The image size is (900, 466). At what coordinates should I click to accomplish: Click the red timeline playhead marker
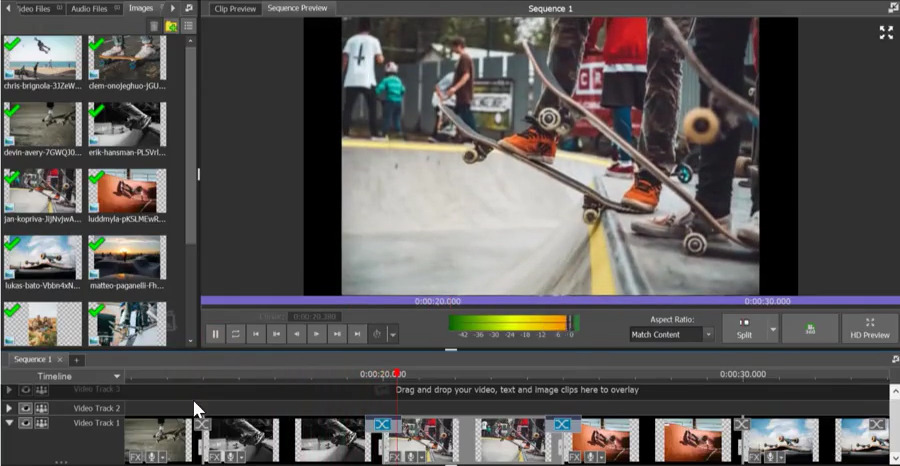(x=397, y=373)
